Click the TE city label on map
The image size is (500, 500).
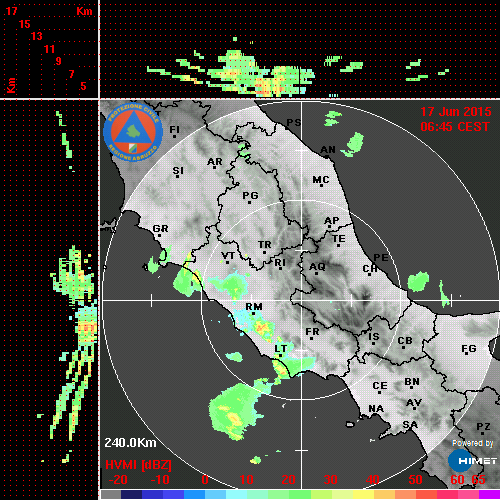pyautogui.click(x=339, y=238)
